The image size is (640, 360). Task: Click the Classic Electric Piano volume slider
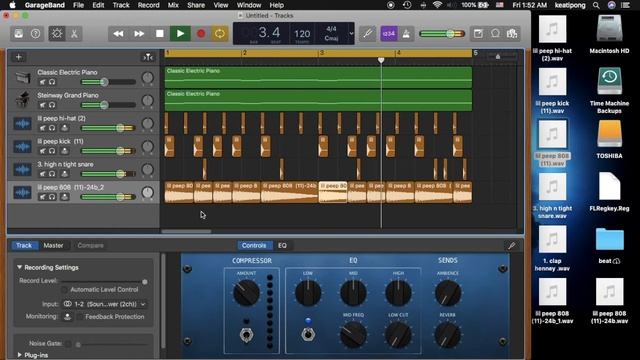click(x=108, y=82)
